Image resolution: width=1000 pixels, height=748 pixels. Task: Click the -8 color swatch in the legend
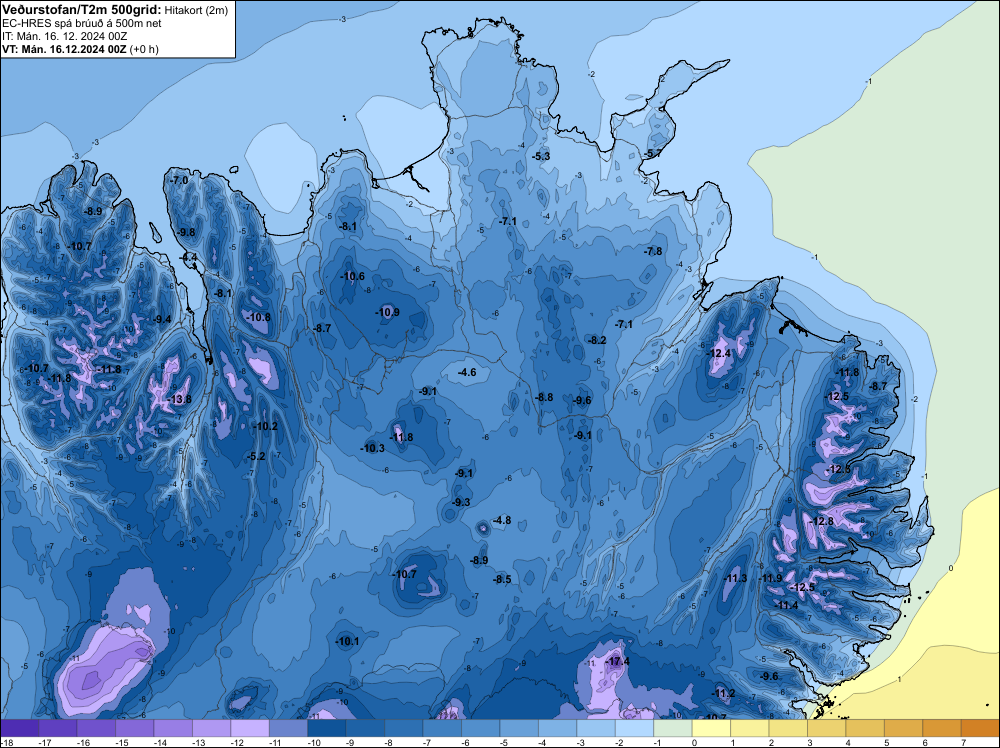pyautogui.click(x=404, y=728)
